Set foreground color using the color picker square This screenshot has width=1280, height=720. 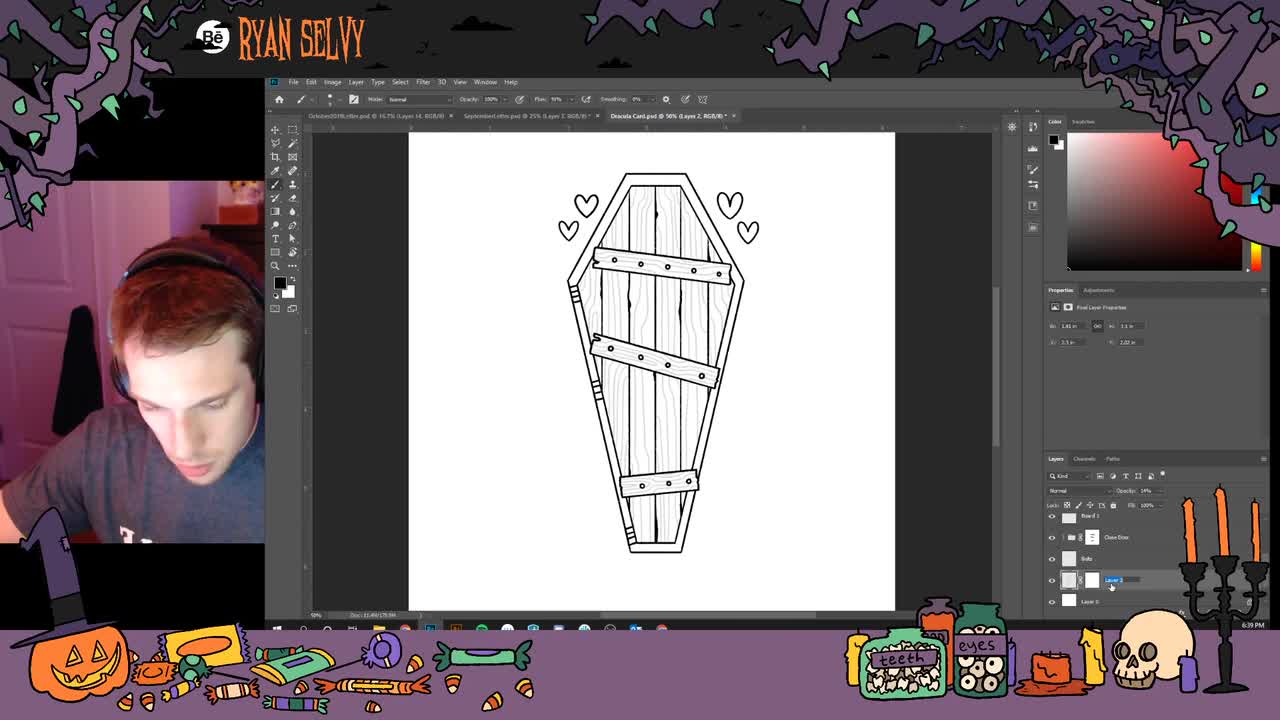tap(280, 284)
